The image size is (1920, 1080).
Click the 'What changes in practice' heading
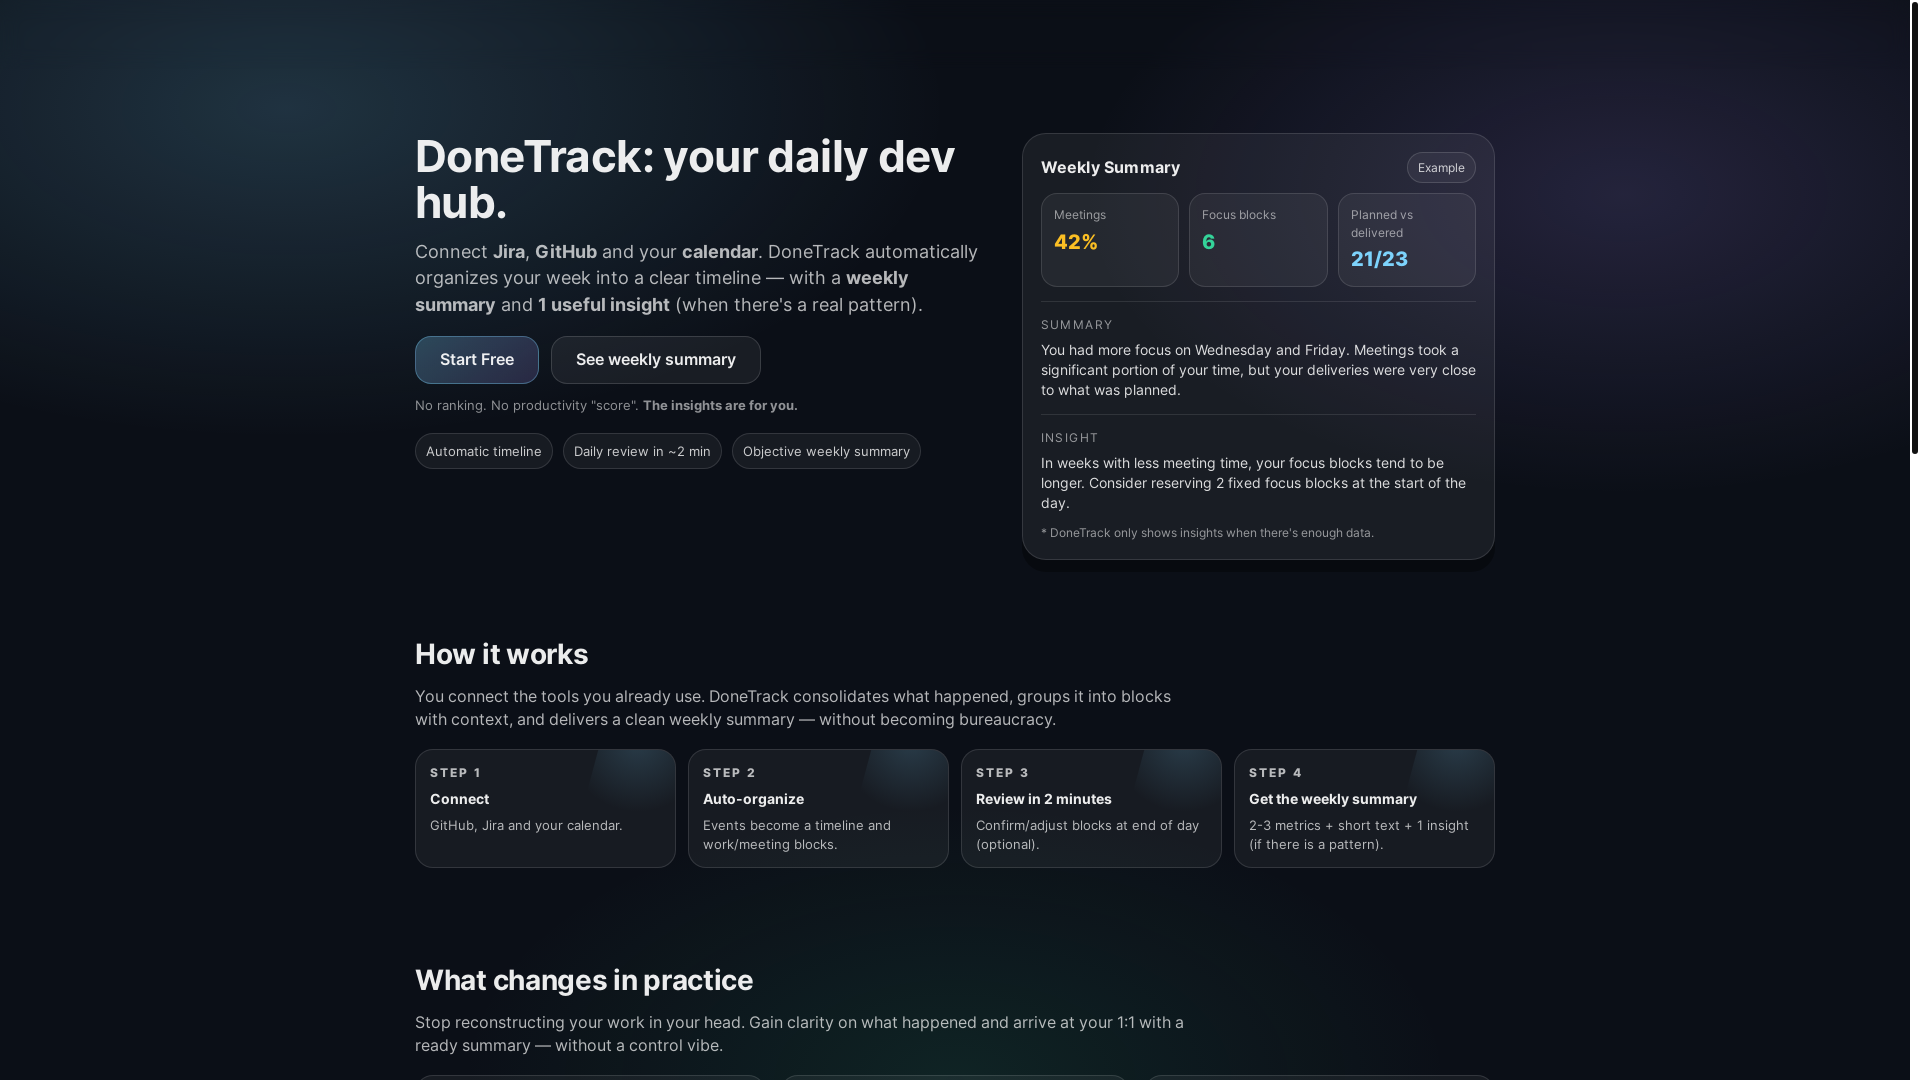tap(584, 980)
